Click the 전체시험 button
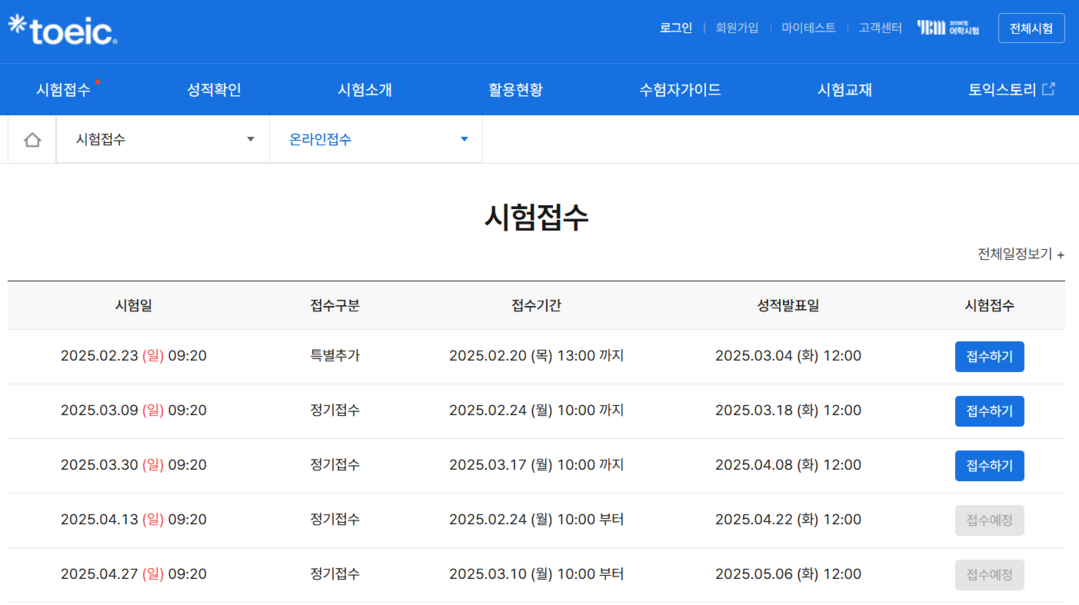Viewport: 1079px width, 605px height. (x=1031, y=28)
